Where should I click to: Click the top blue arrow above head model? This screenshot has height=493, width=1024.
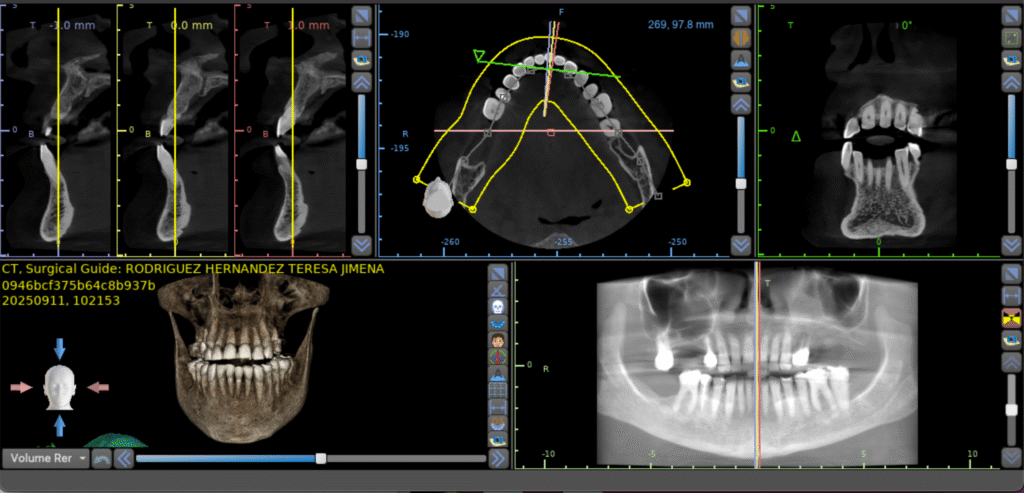click(59, 348)
